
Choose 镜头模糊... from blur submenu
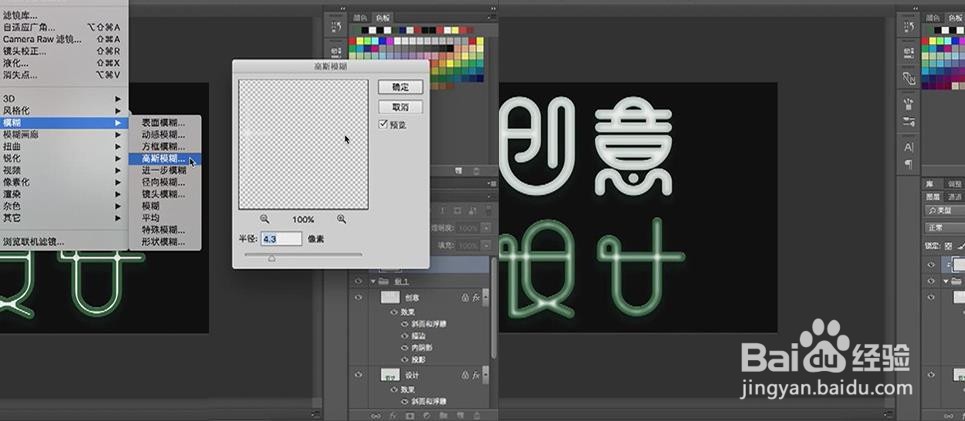tap(165, 194)
